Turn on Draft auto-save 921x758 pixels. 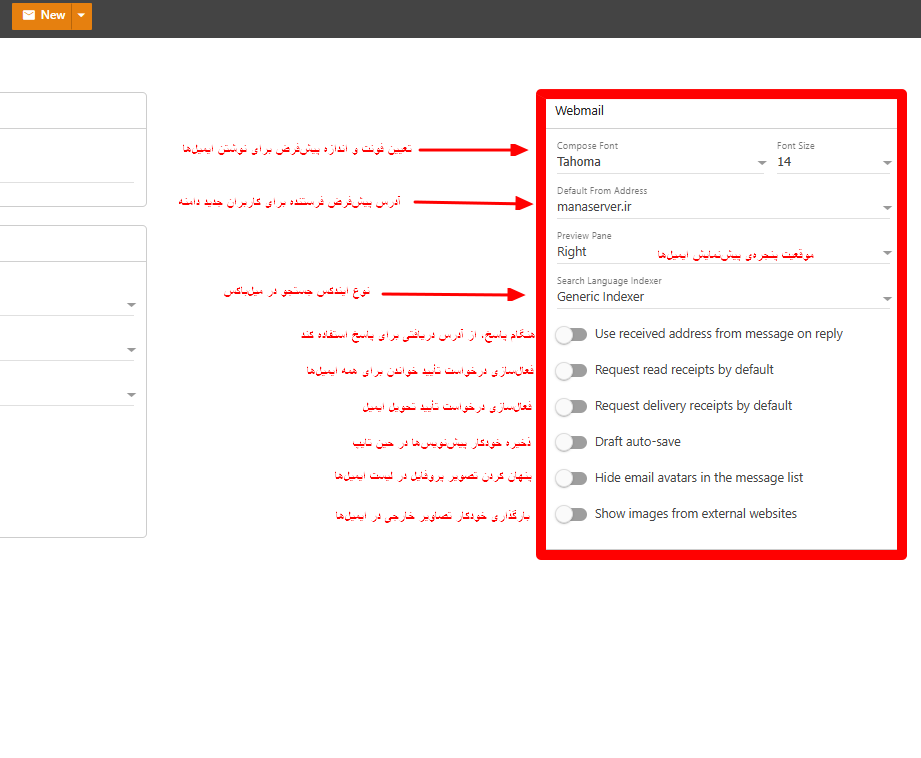pos(571,442)
